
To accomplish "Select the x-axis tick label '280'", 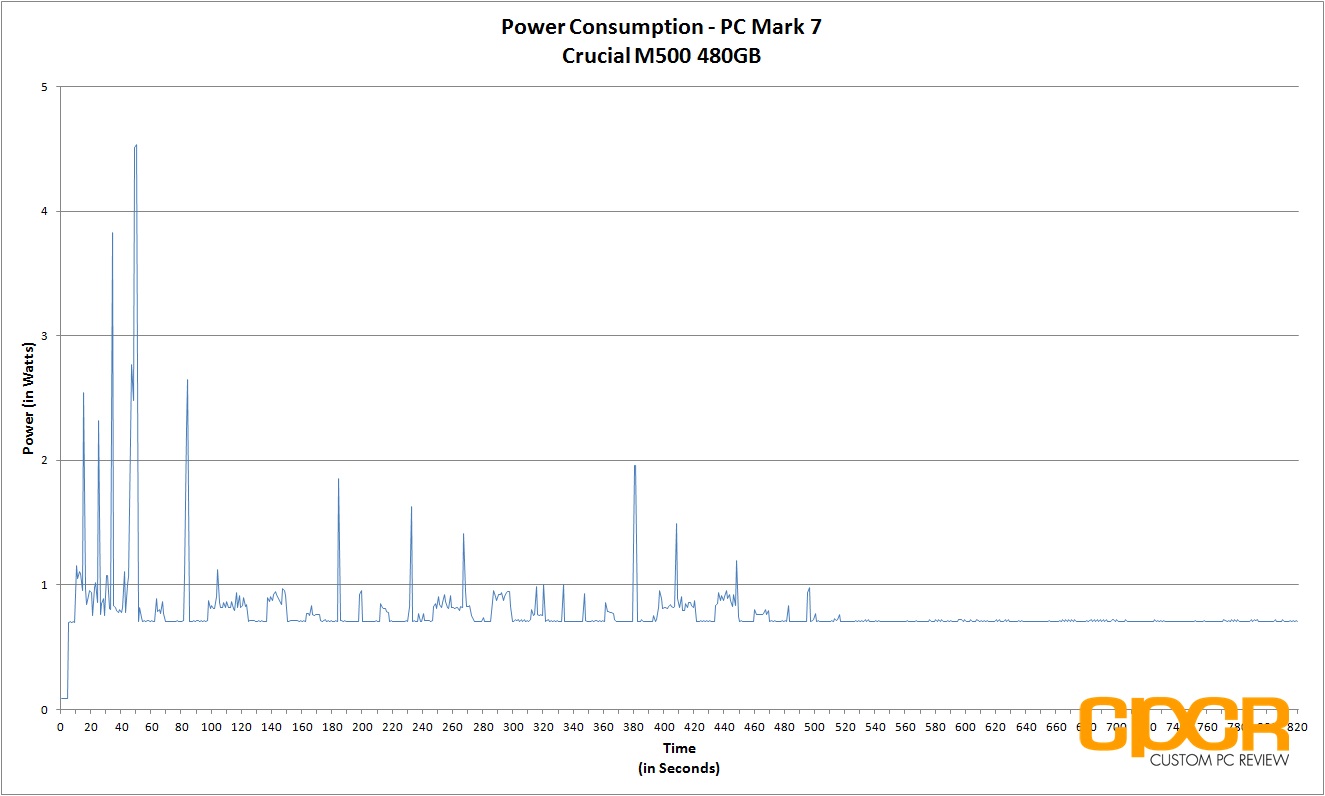I will tap(483, 727).
